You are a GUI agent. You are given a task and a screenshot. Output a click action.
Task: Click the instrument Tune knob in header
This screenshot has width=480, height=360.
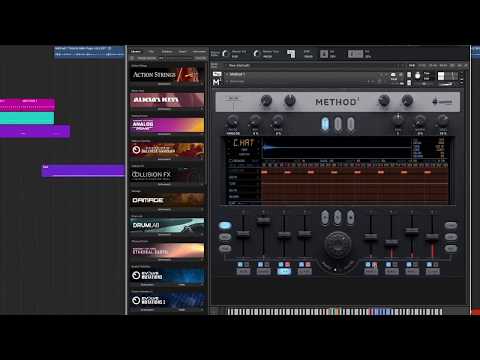(x=418, y=76)
